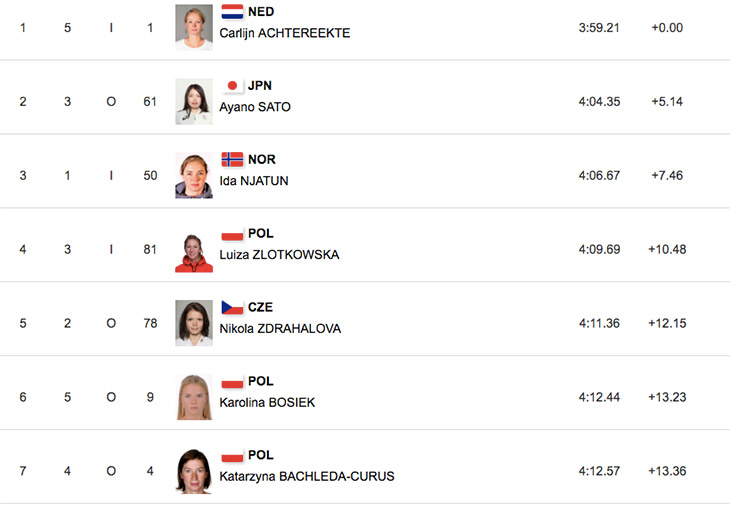Viewport: 730px width, 511px height.
Task: Click Poland flag above Karolina BOSIEK
Action: [232, 381]
